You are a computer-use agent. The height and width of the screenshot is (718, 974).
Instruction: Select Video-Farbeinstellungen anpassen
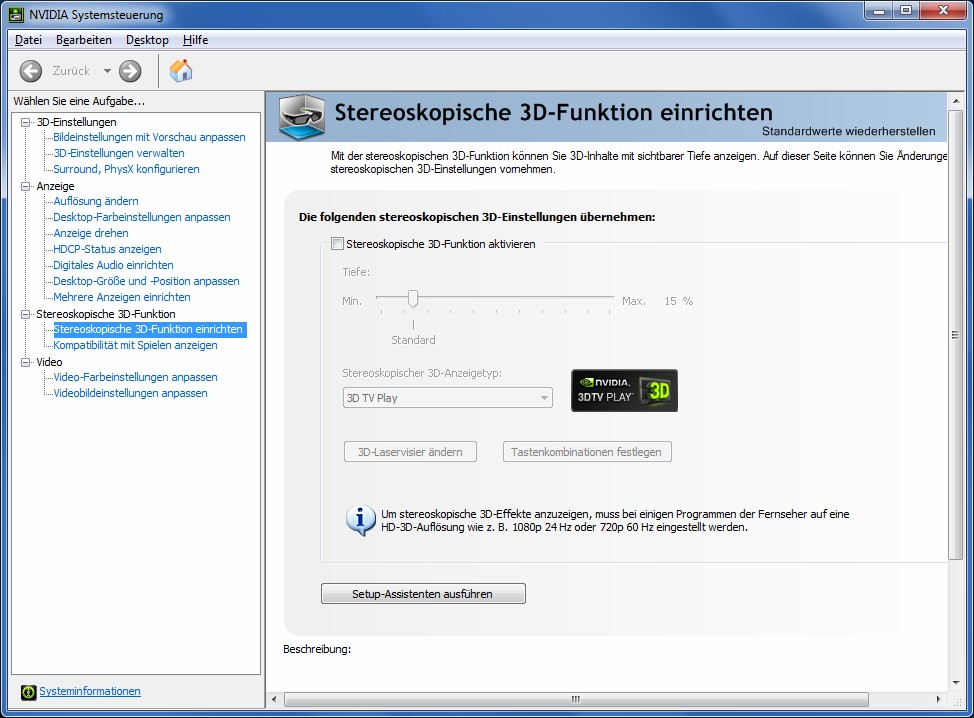pyautogui.click(x=135, y=377)
